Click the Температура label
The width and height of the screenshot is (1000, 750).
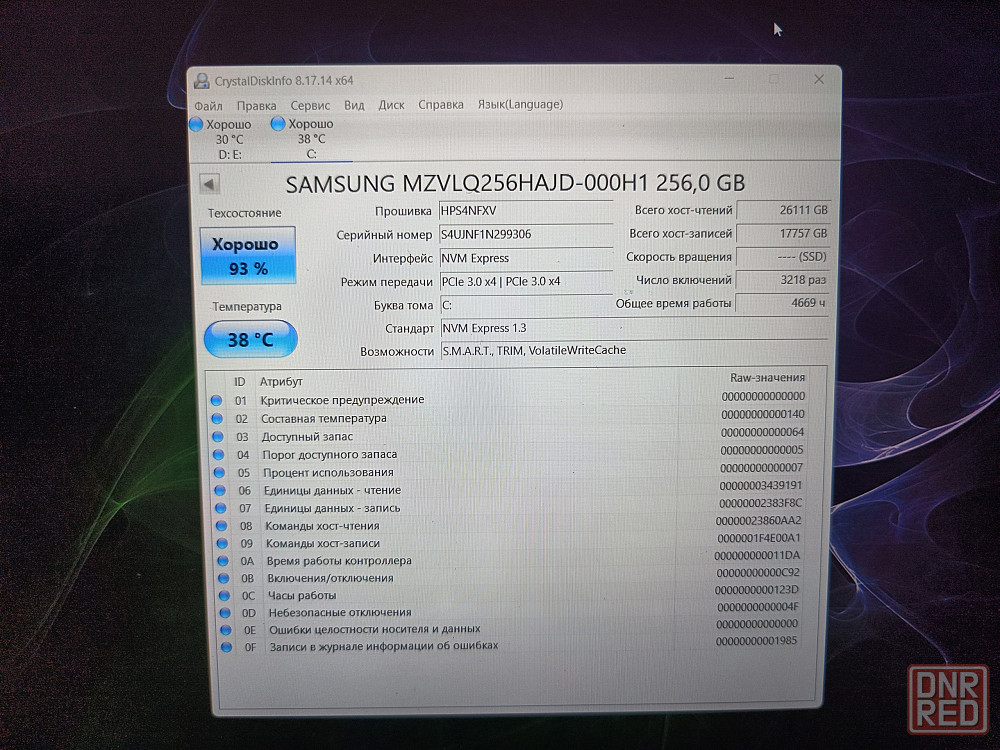click(247, 307)
